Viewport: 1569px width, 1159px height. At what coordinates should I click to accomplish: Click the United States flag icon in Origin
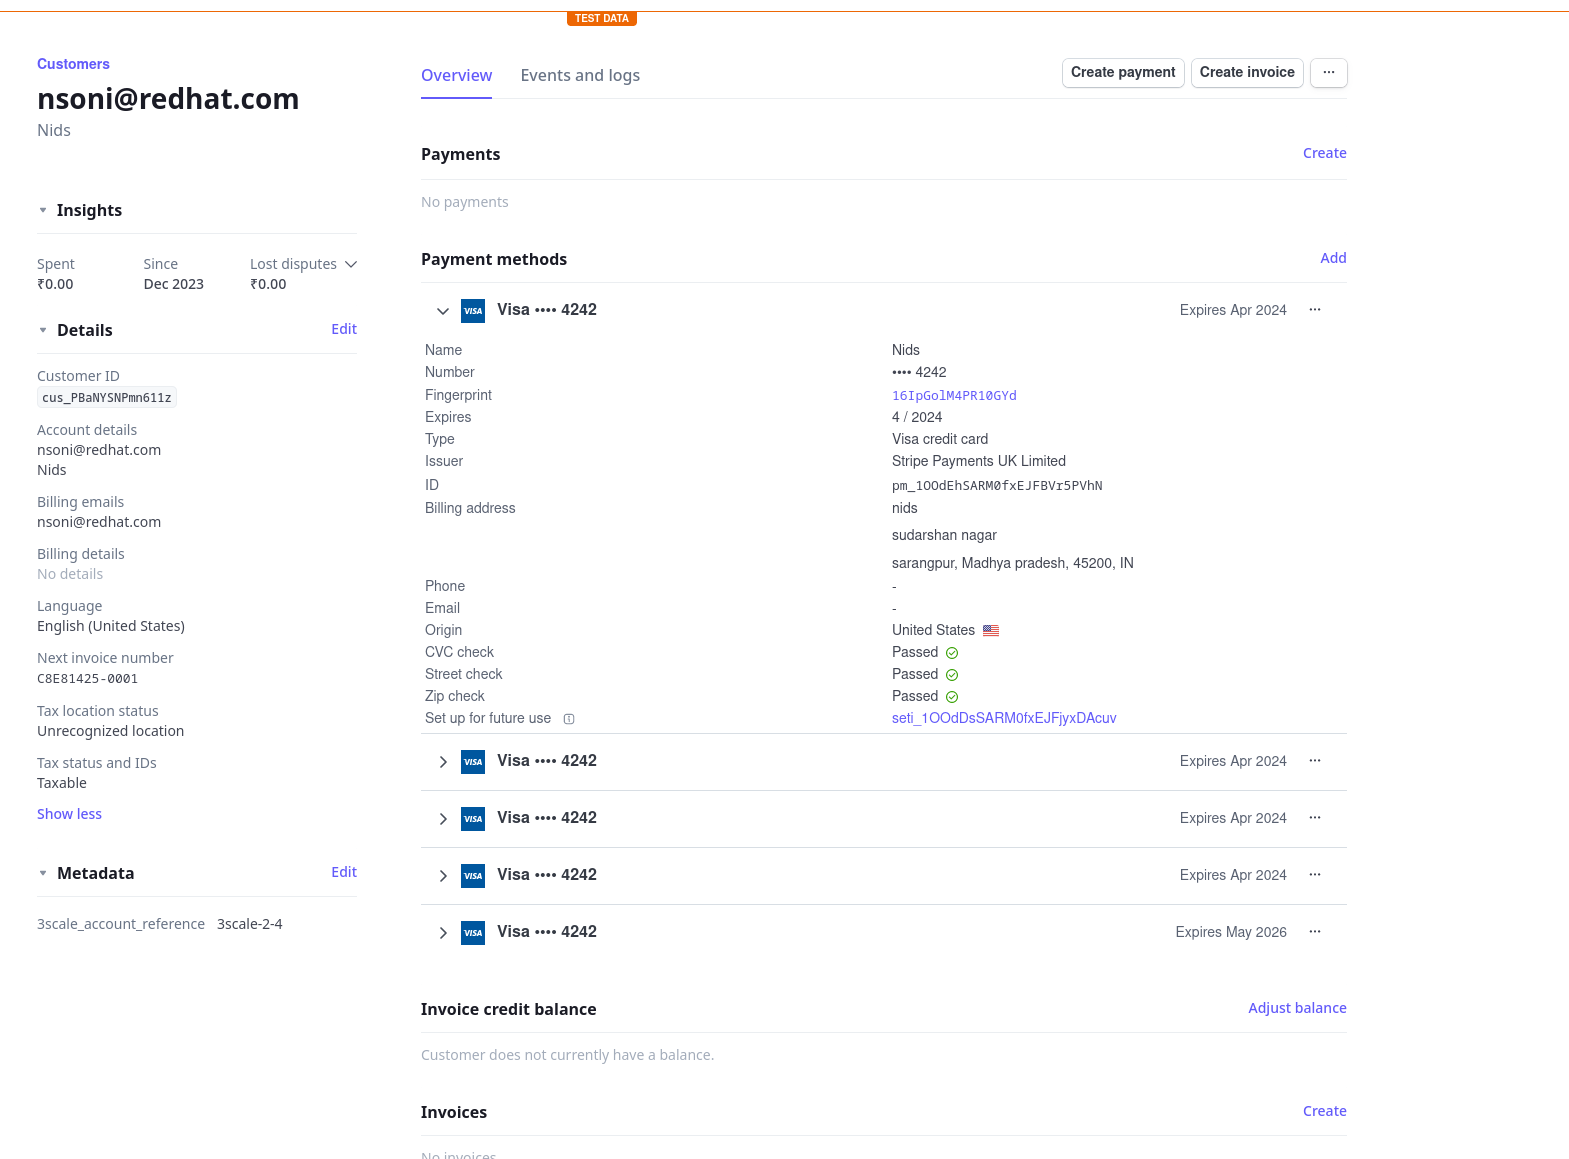[991, 631]
